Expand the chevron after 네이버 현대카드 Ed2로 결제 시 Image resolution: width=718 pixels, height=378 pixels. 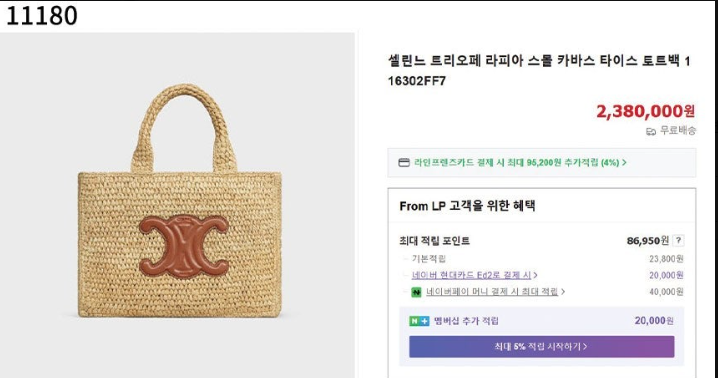[535, 275]
